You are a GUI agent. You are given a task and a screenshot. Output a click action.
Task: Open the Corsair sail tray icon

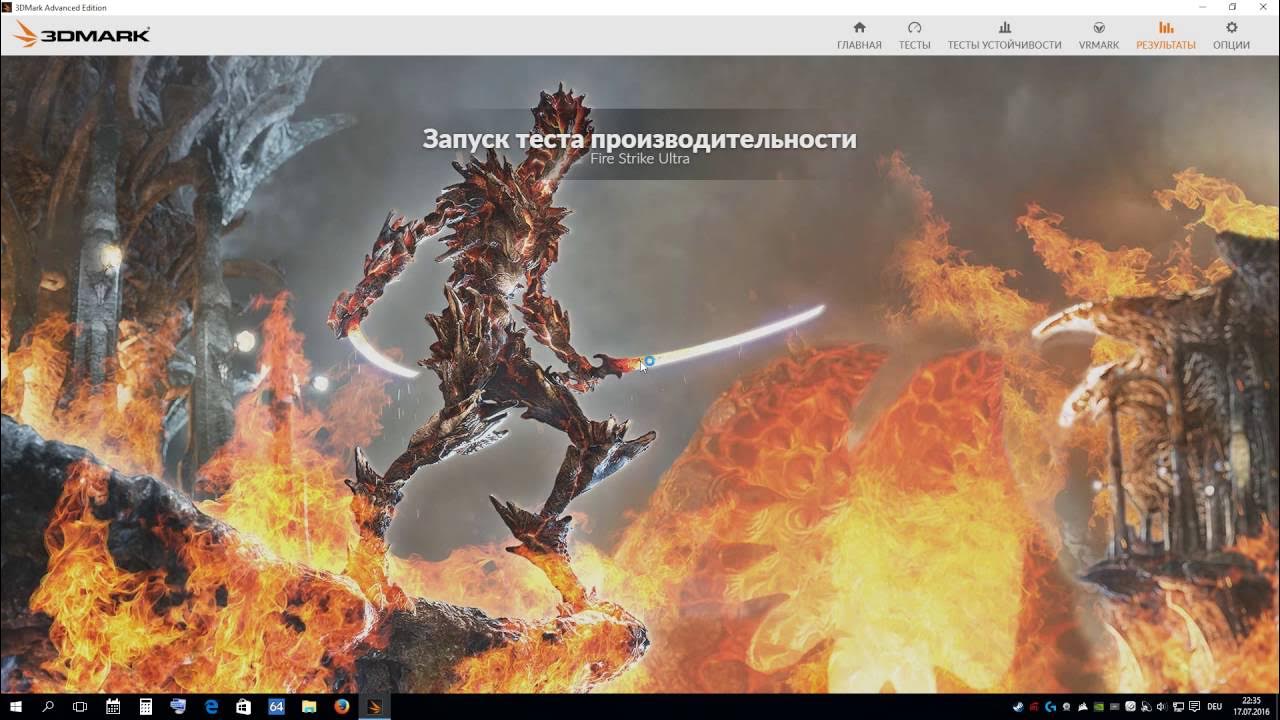1083,706
